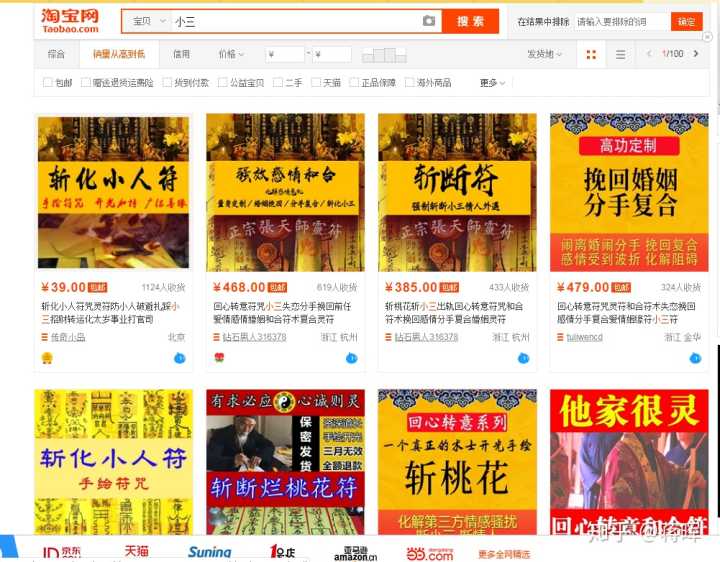Image resolution: width=720 pixels, height=562 pixels.
Task: Open the 斩化小人符 ¥39.00 product thumbnail
Action: 113,192
